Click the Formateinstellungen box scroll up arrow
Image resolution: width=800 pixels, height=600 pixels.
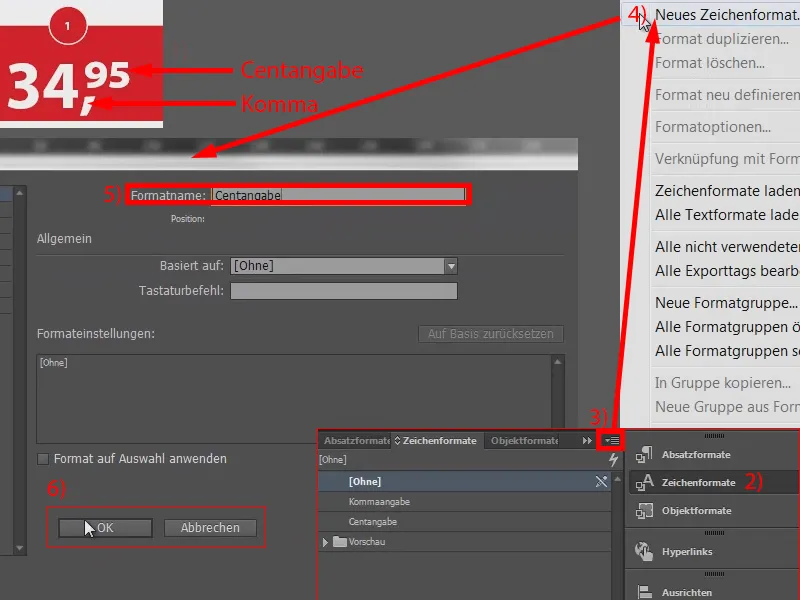(x=558, y=362)
